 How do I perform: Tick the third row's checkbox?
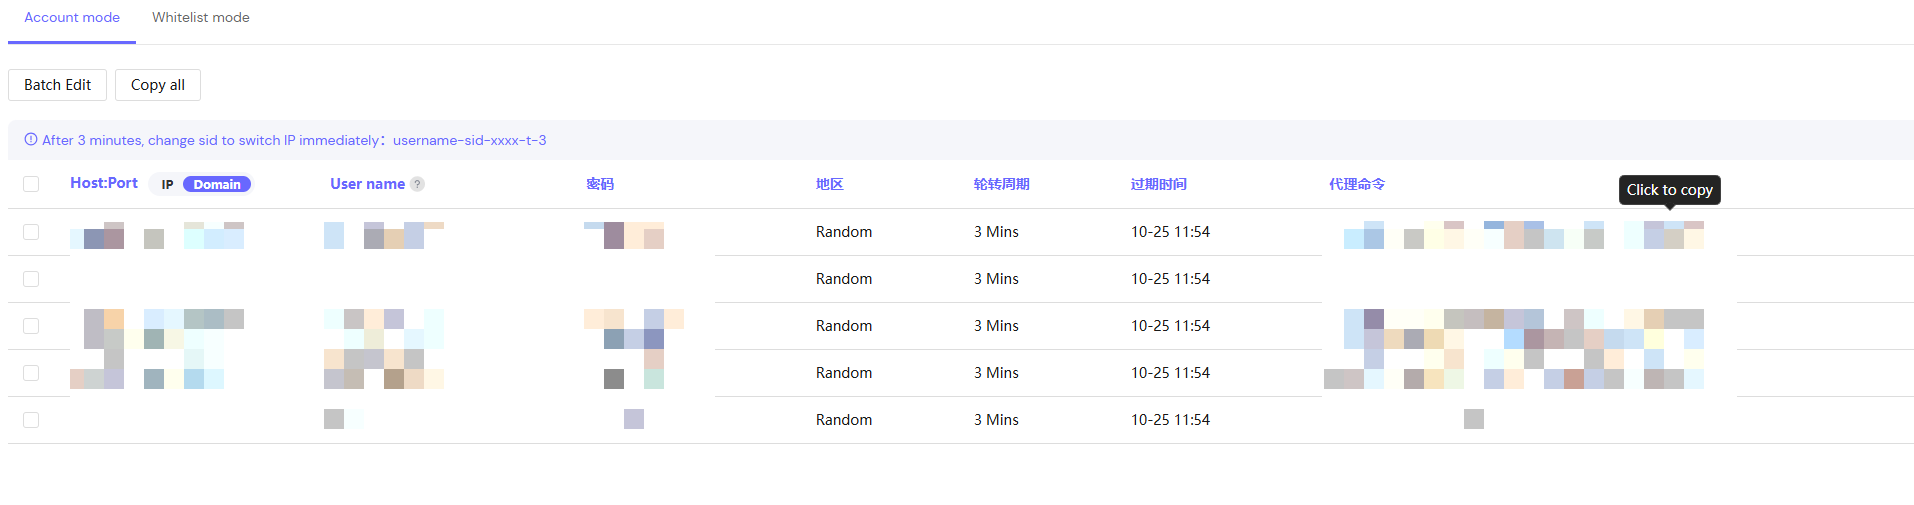(31, 326)
